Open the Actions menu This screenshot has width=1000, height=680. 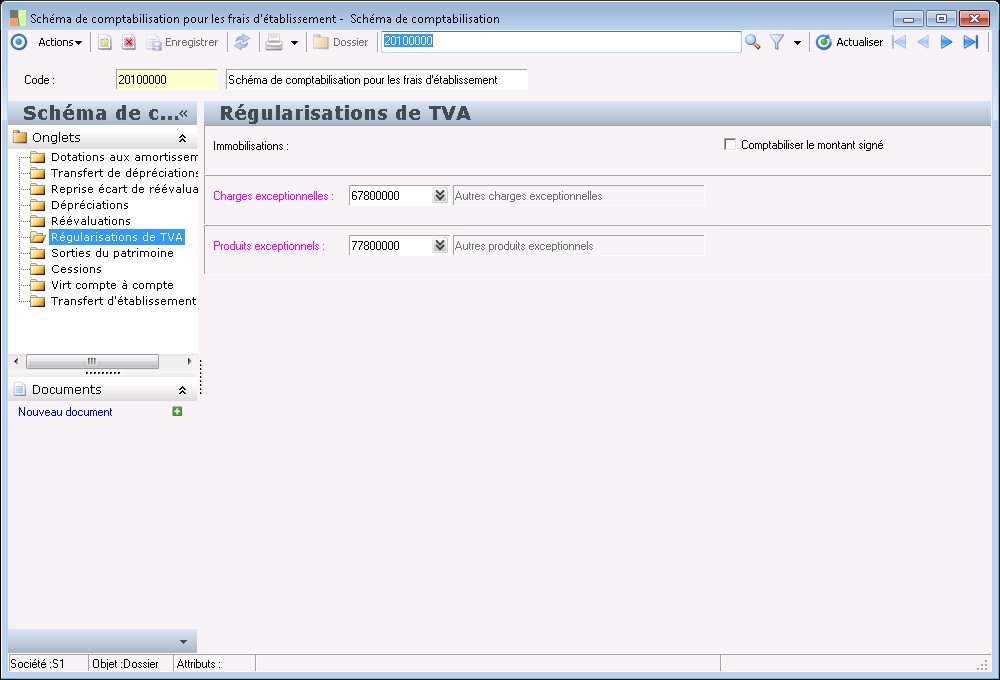coord(60,42)
